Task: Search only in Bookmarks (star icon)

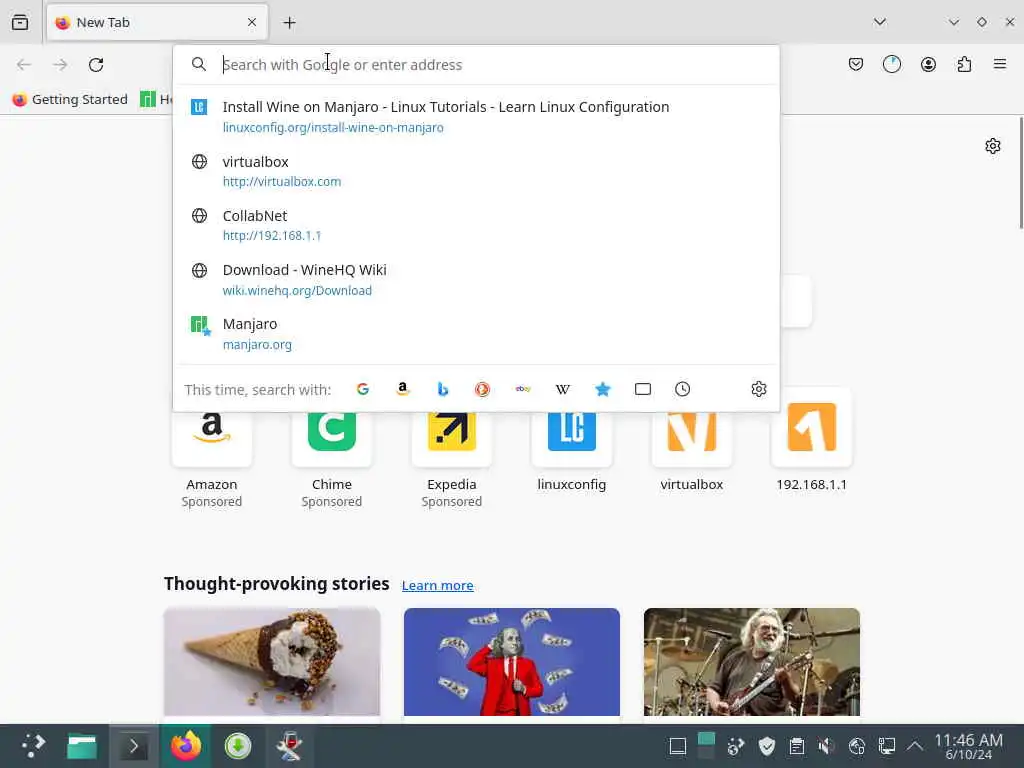Action: tap(603, 389)
